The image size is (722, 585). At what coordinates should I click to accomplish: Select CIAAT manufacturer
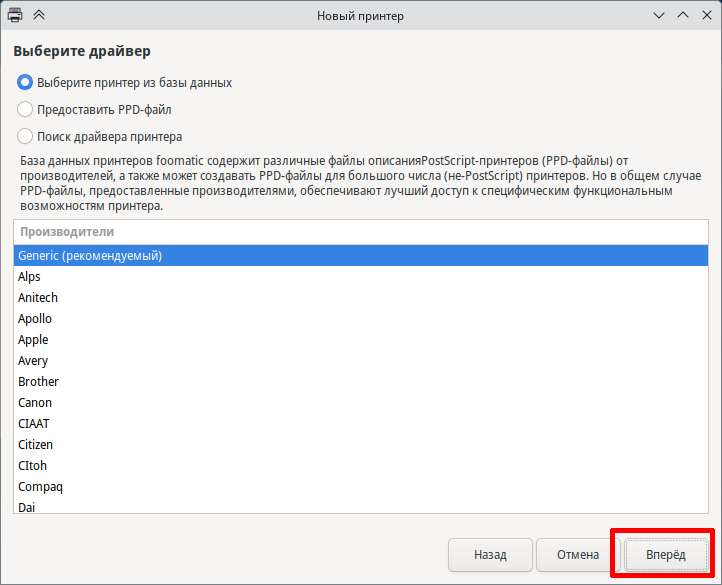pos(361,424)
